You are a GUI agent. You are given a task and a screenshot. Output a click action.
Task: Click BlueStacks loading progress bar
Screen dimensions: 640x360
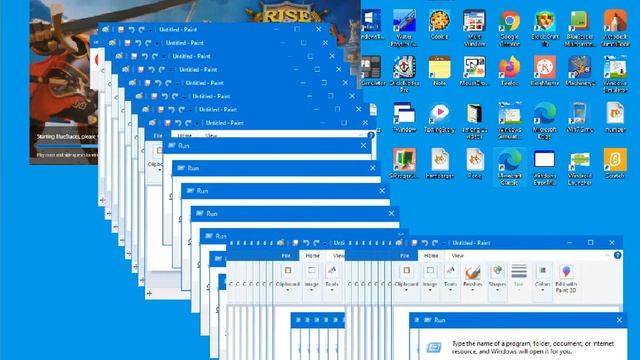(x=67, y=146)
